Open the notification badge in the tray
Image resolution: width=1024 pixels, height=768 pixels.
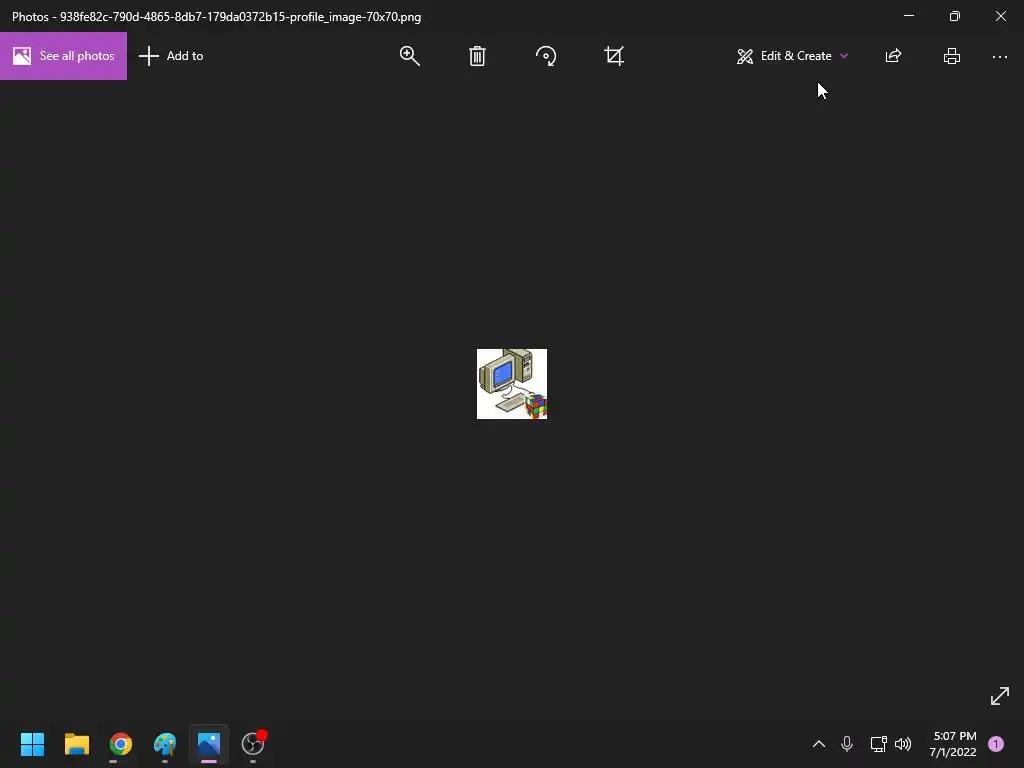(x=996, y=744)
